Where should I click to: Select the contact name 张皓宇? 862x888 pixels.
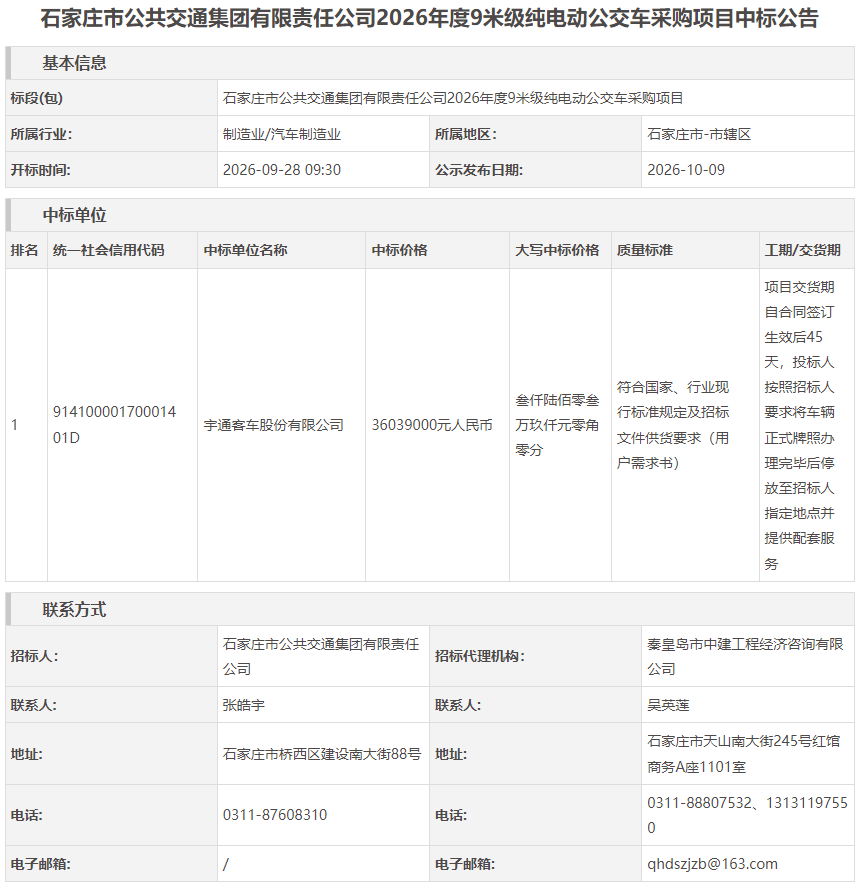(x=244, y=705)
